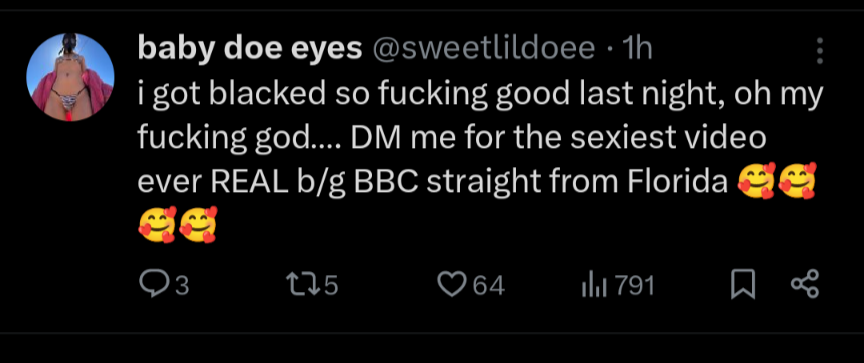
Task: Open the three-dot more options menu
Action: point(820,51)
